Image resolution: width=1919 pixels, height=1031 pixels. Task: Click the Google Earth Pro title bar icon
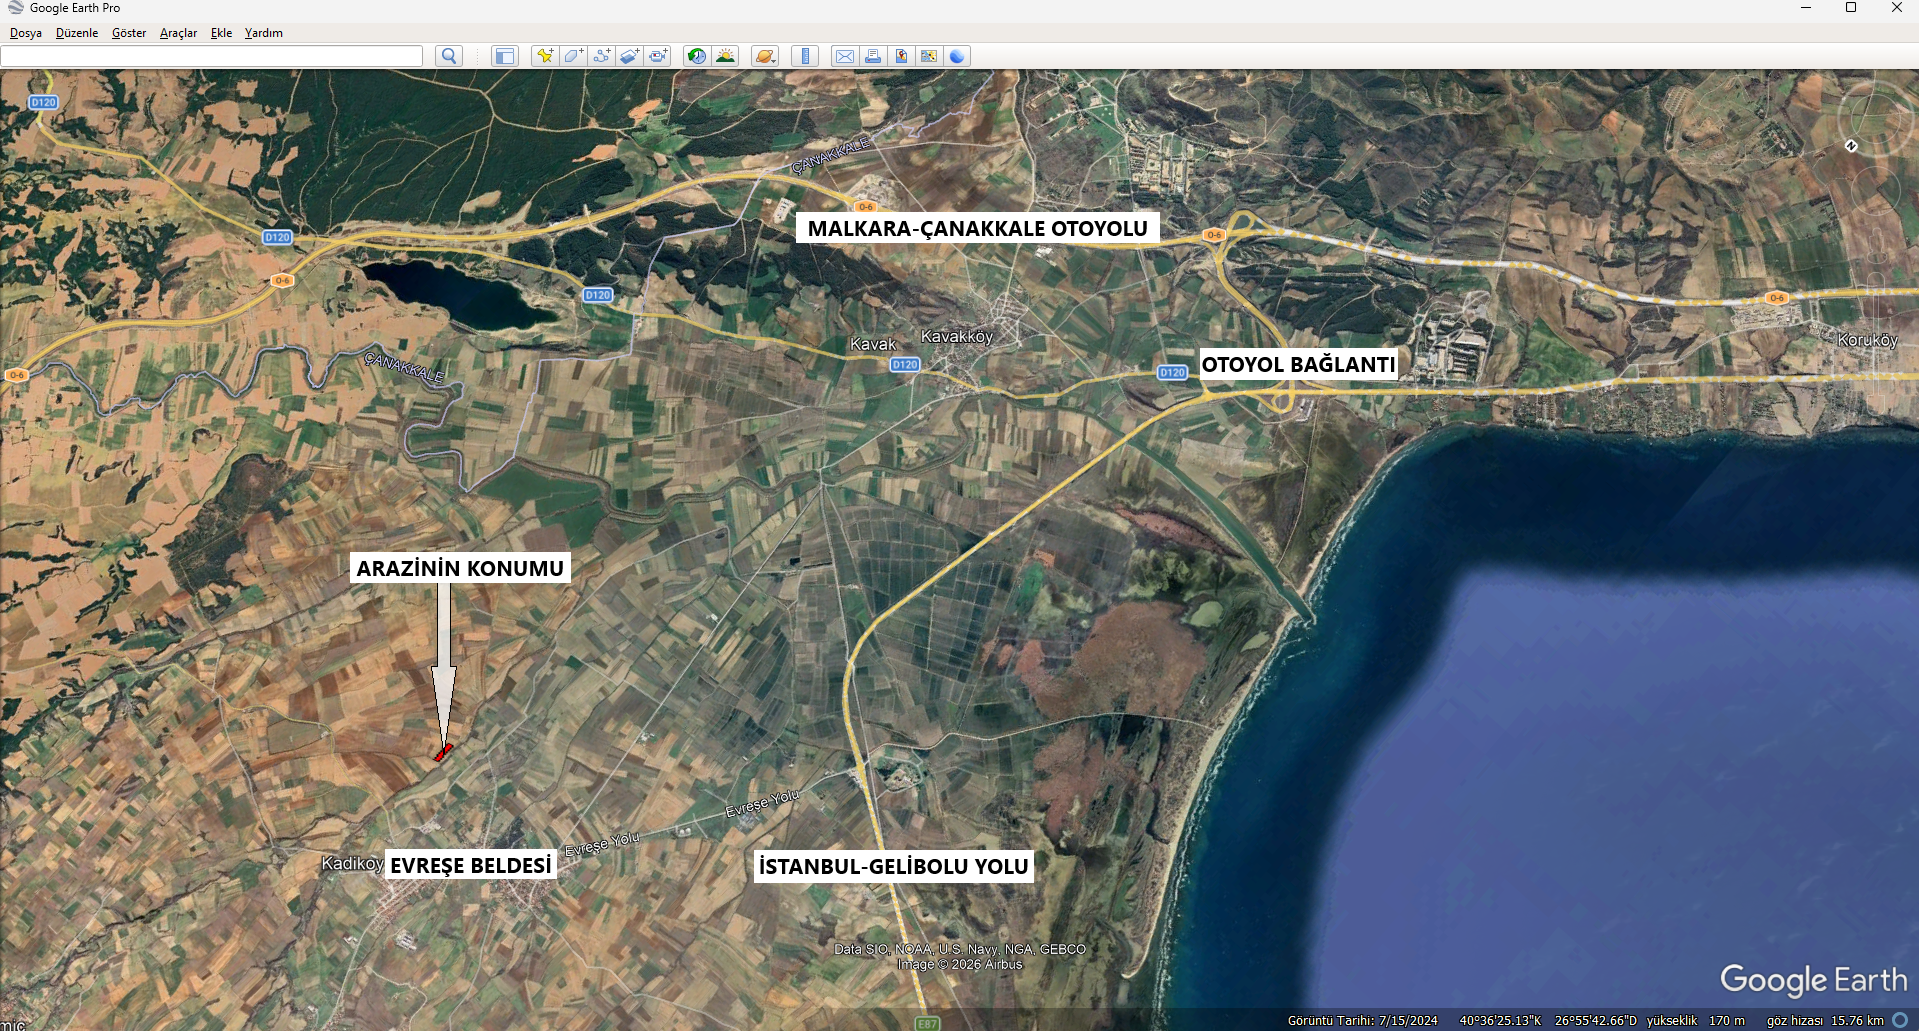pos(15,8)
